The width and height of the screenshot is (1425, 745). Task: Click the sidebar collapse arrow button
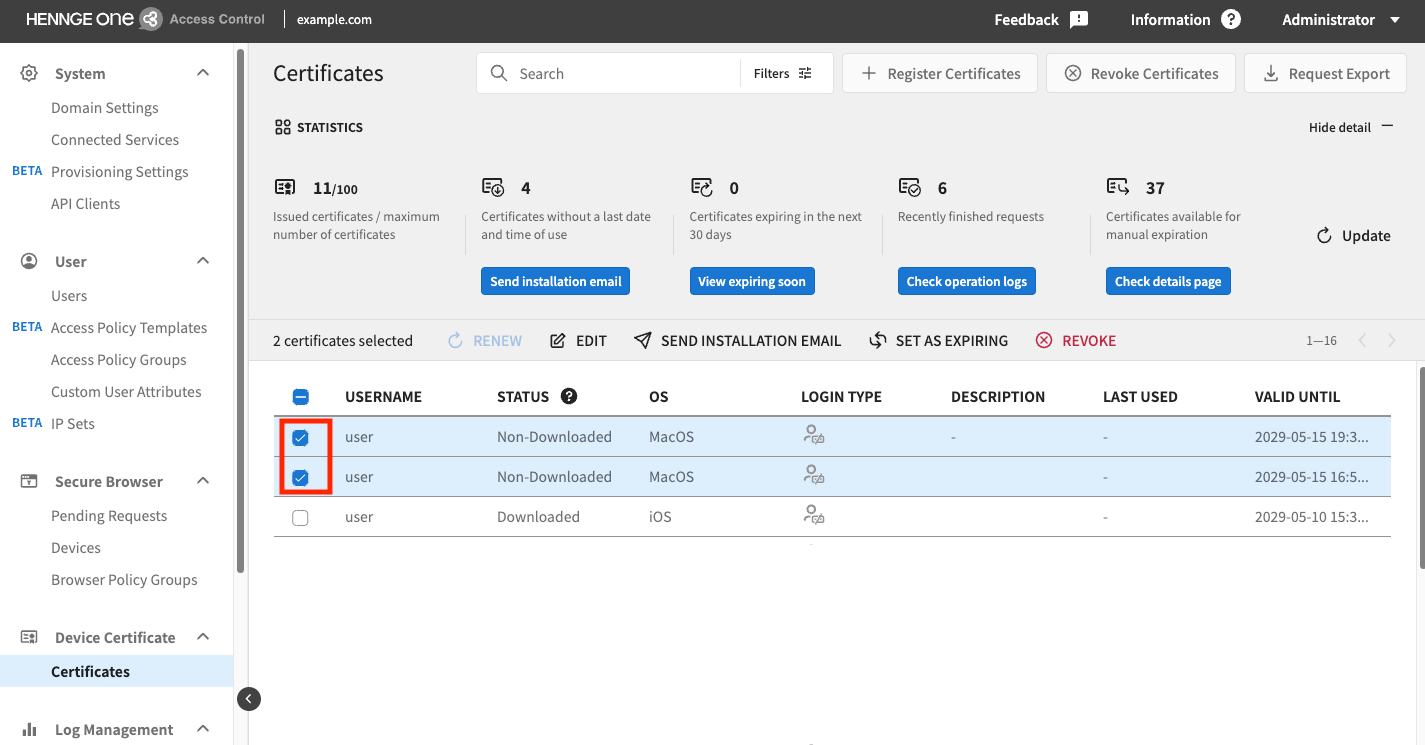tap(249, 699)
